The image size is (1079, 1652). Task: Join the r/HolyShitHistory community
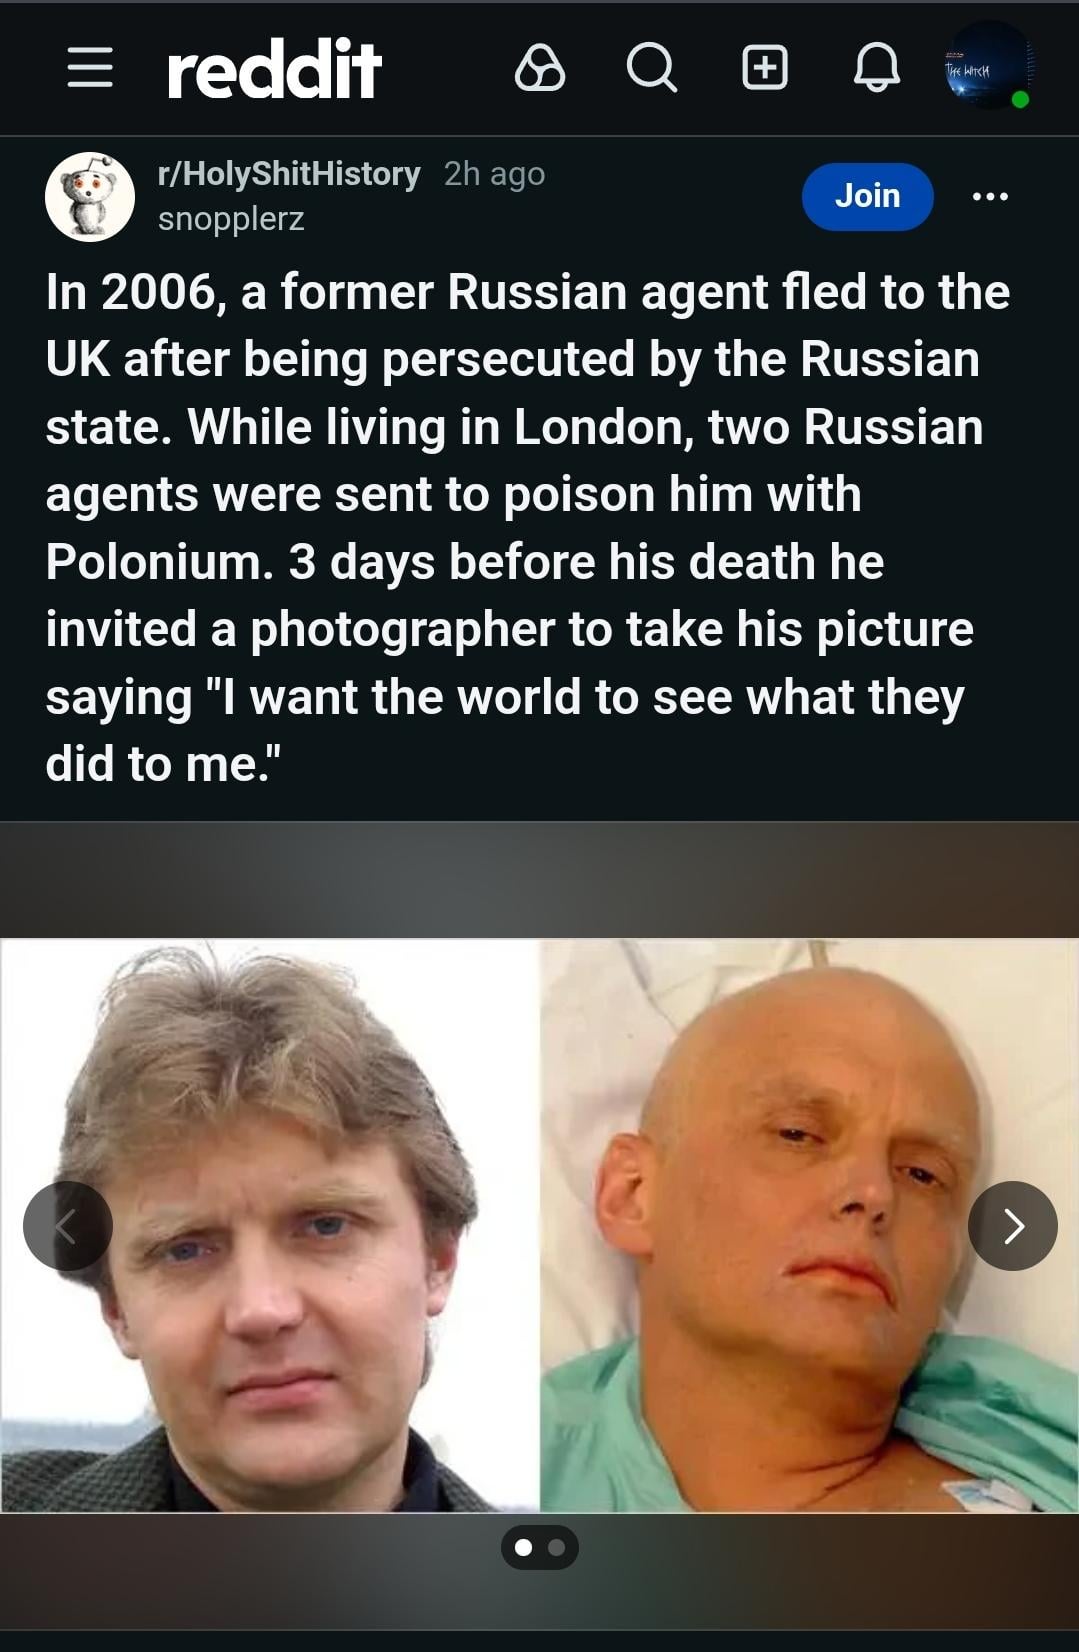868,196
